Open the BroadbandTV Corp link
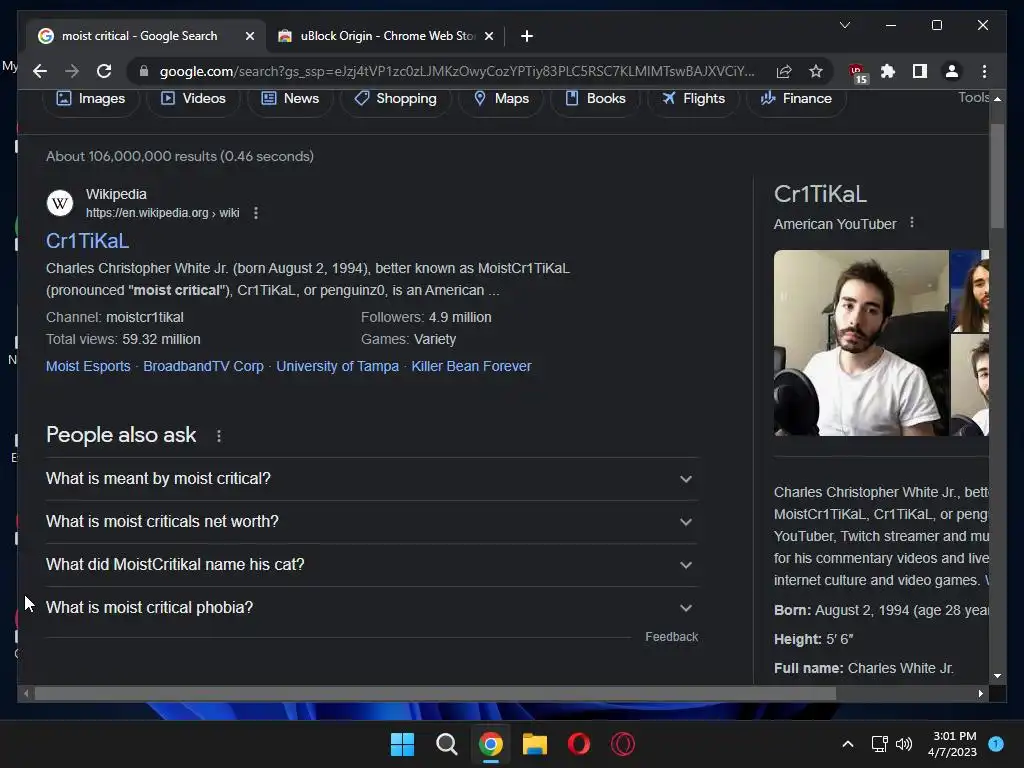1024x768 pixels. 203,366
